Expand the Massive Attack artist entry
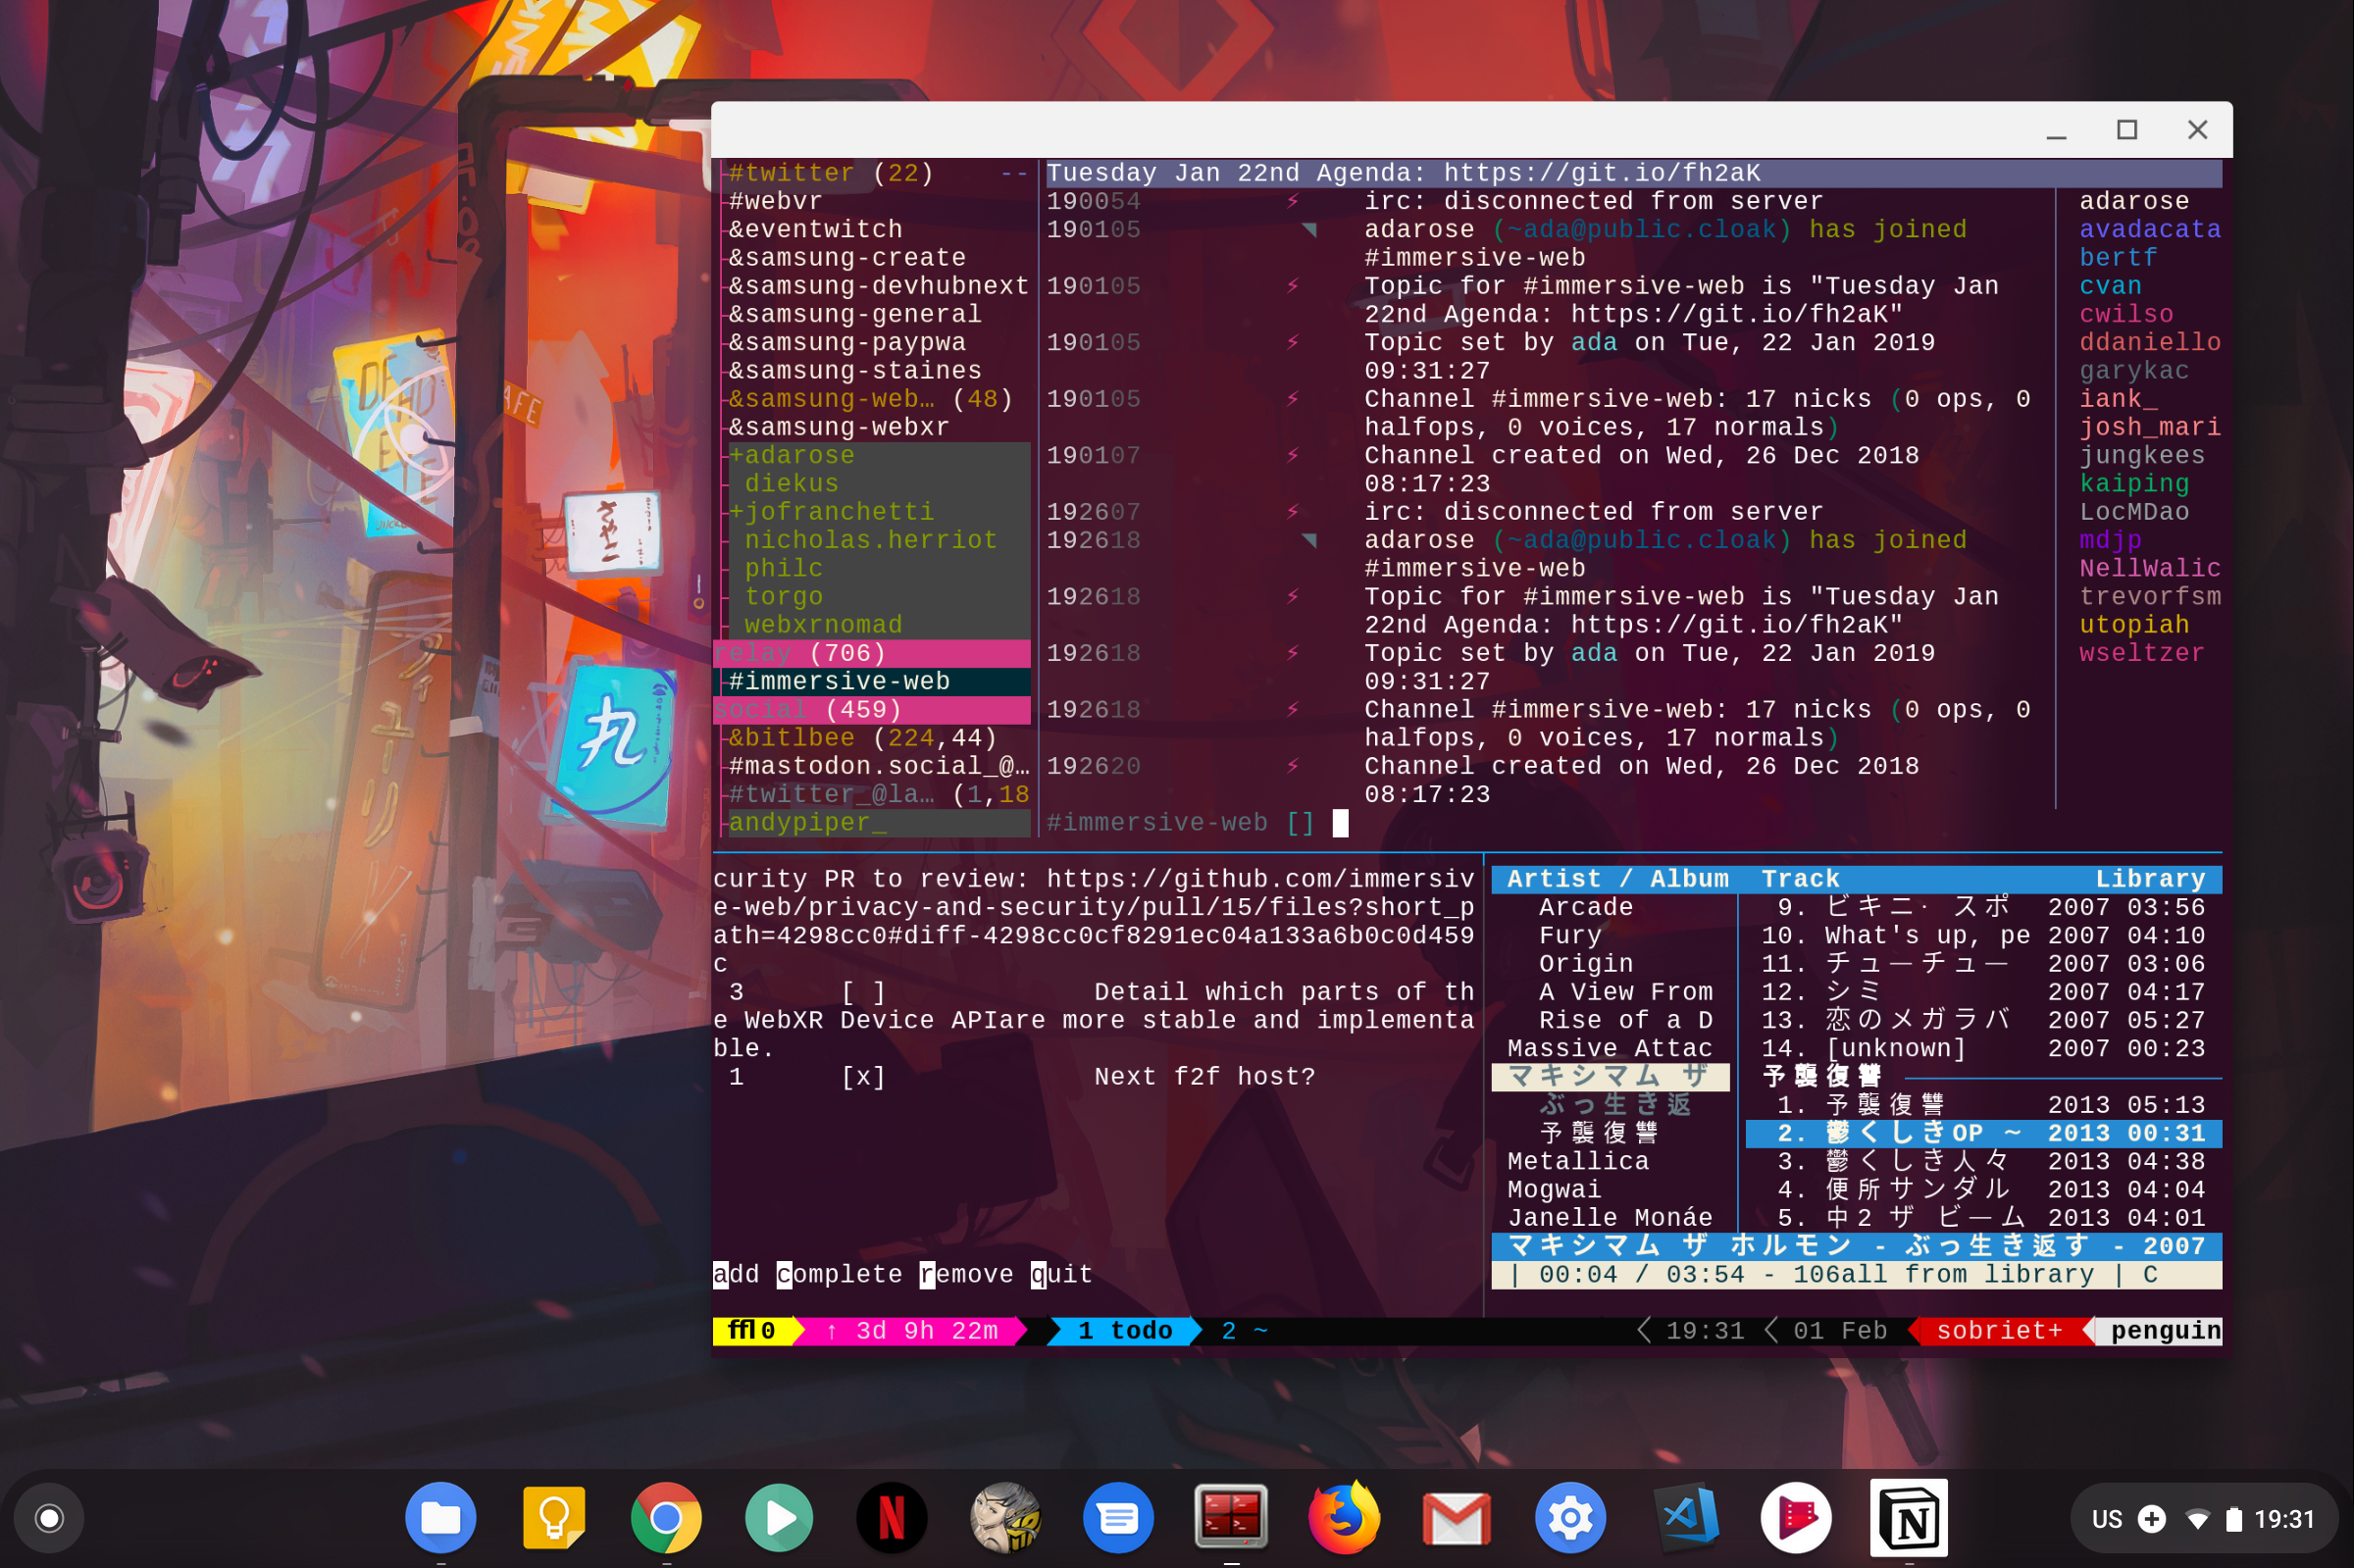This screenshot has width=2354, height=1568. pos(1610,1047)
